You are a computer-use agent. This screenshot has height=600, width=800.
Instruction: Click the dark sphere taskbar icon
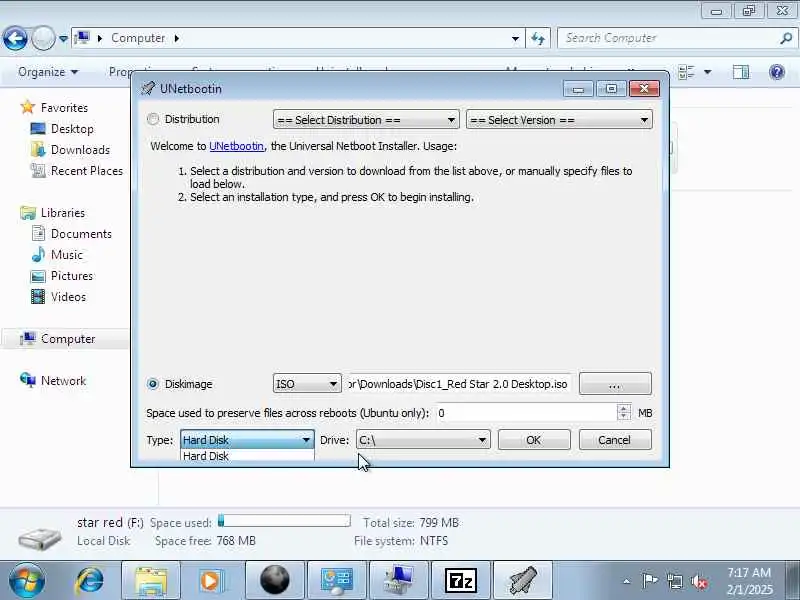click(274, 580)
